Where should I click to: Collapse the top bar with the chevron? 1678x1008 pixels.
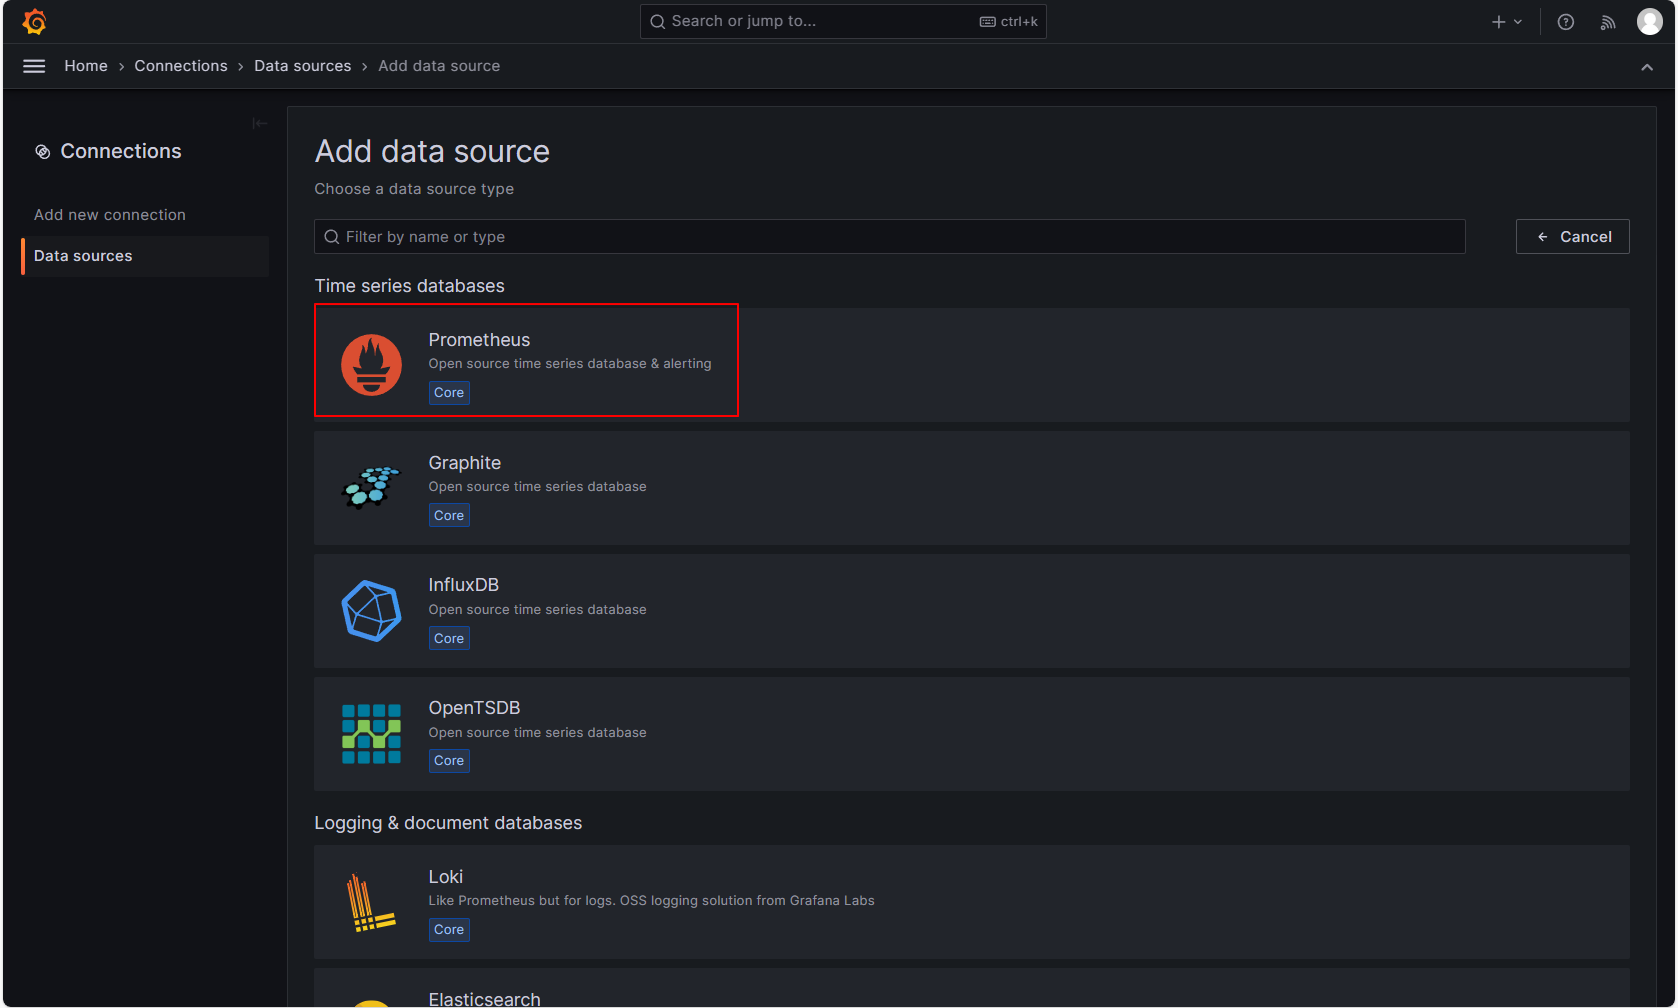pyautogui.click(x=1647, y=67)
